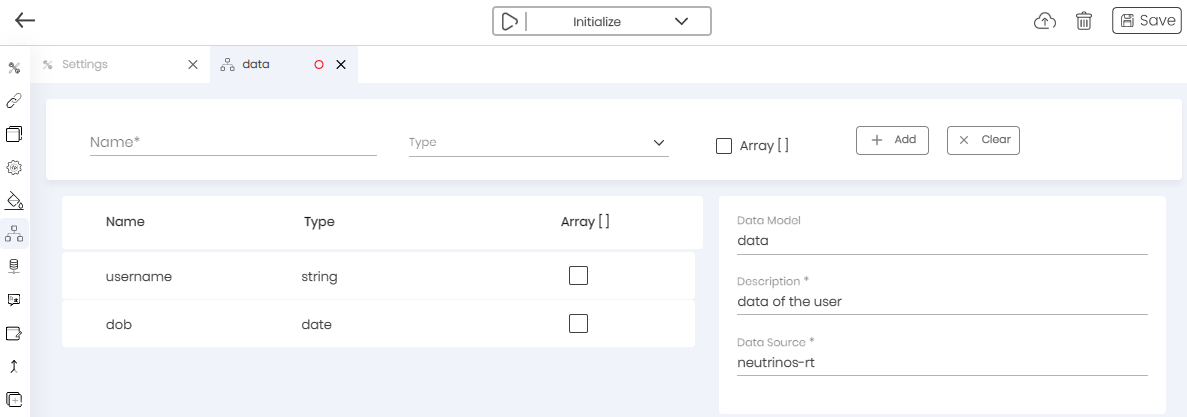Click the Add button
Screen dimensions: 1187x417
point(892,140)
